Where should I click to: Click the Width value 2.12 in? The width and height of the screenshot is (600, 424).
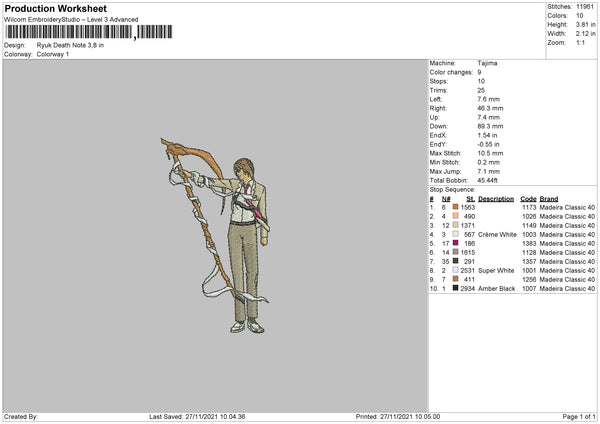click(585, 34)
